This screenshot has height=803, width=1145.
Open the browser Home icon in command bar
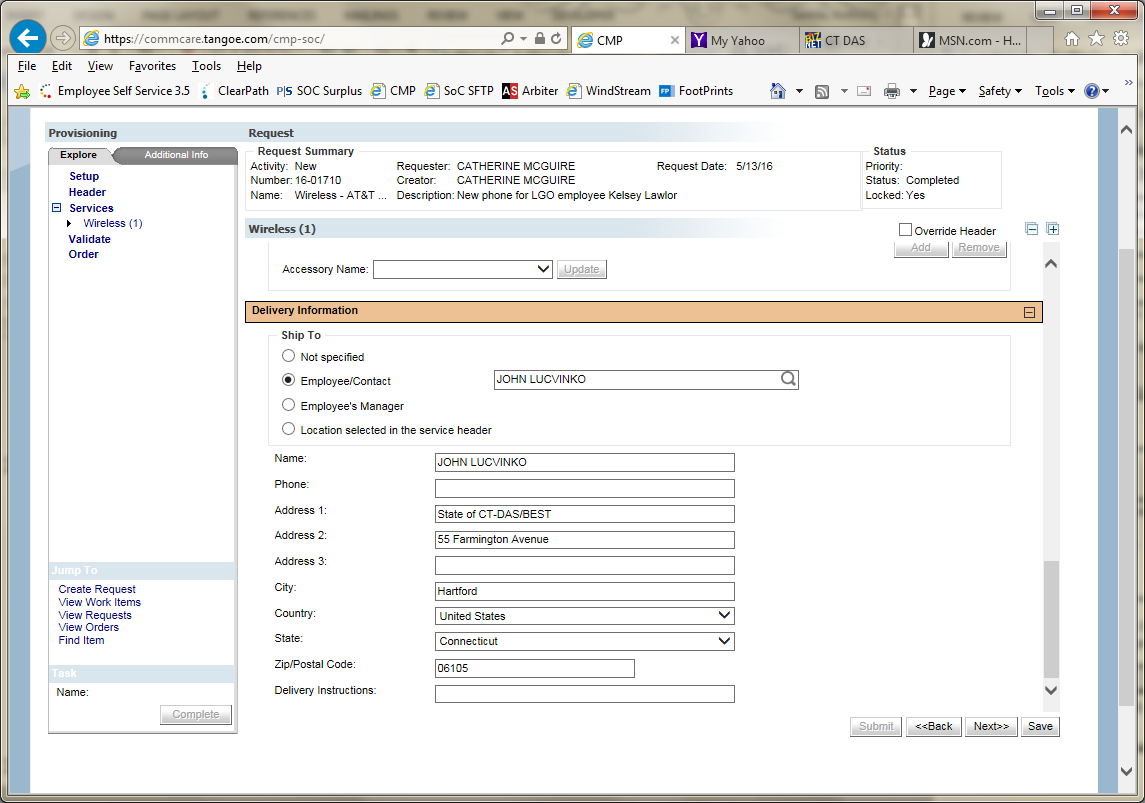click(x=778, y=91)
